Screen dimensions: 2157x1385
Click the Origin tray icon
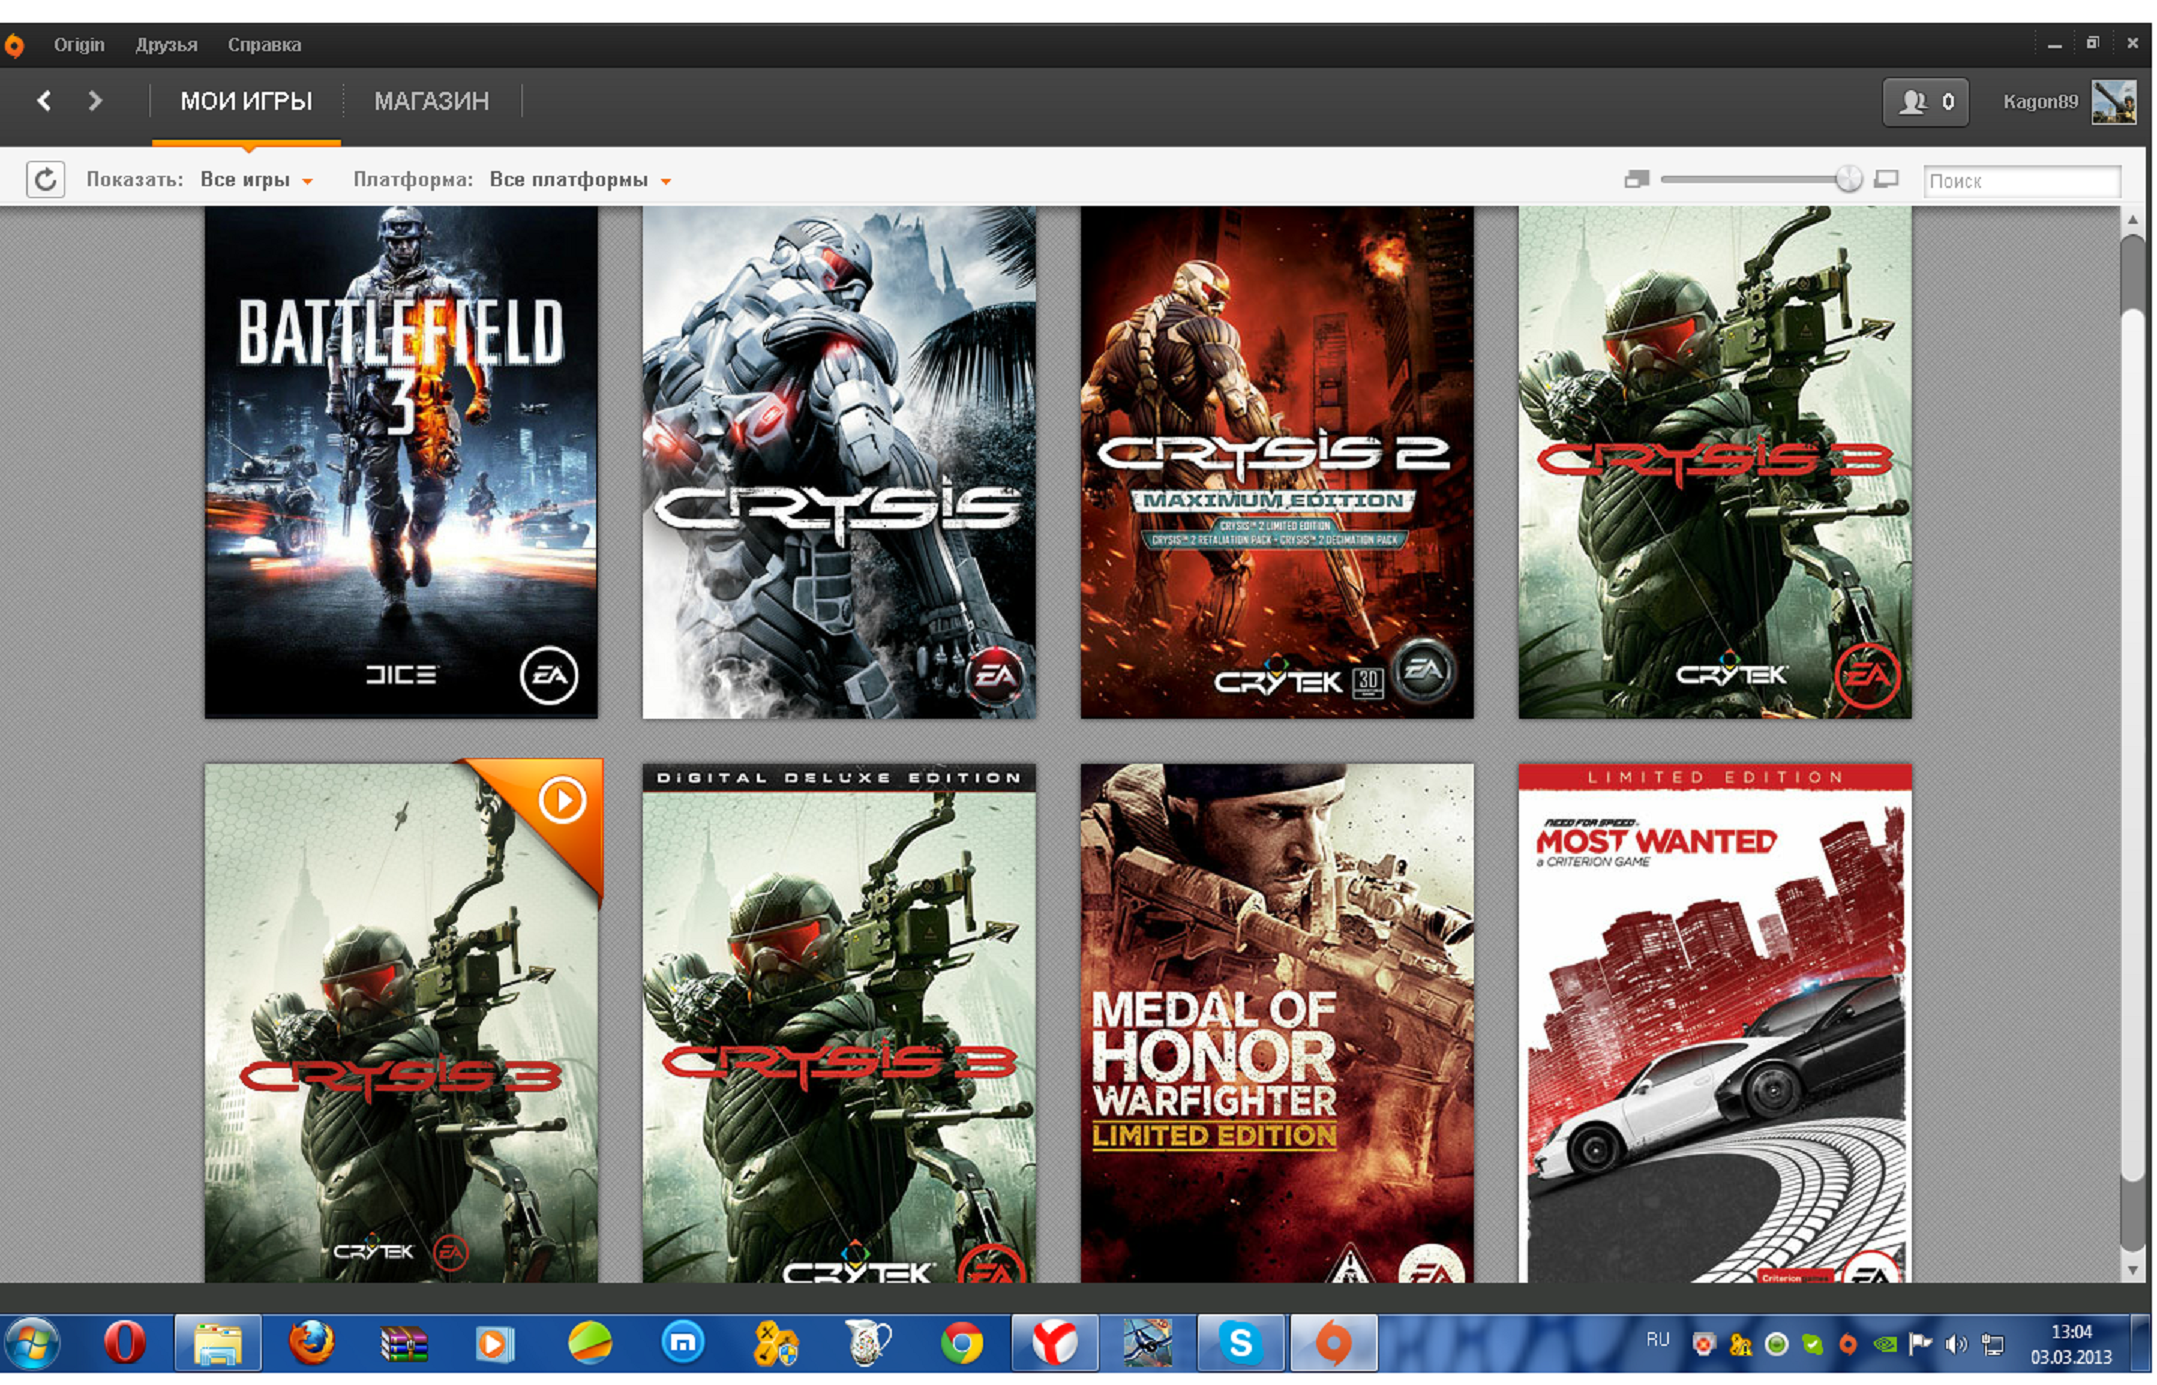pyautogui.click(x=1848, y=1344)
